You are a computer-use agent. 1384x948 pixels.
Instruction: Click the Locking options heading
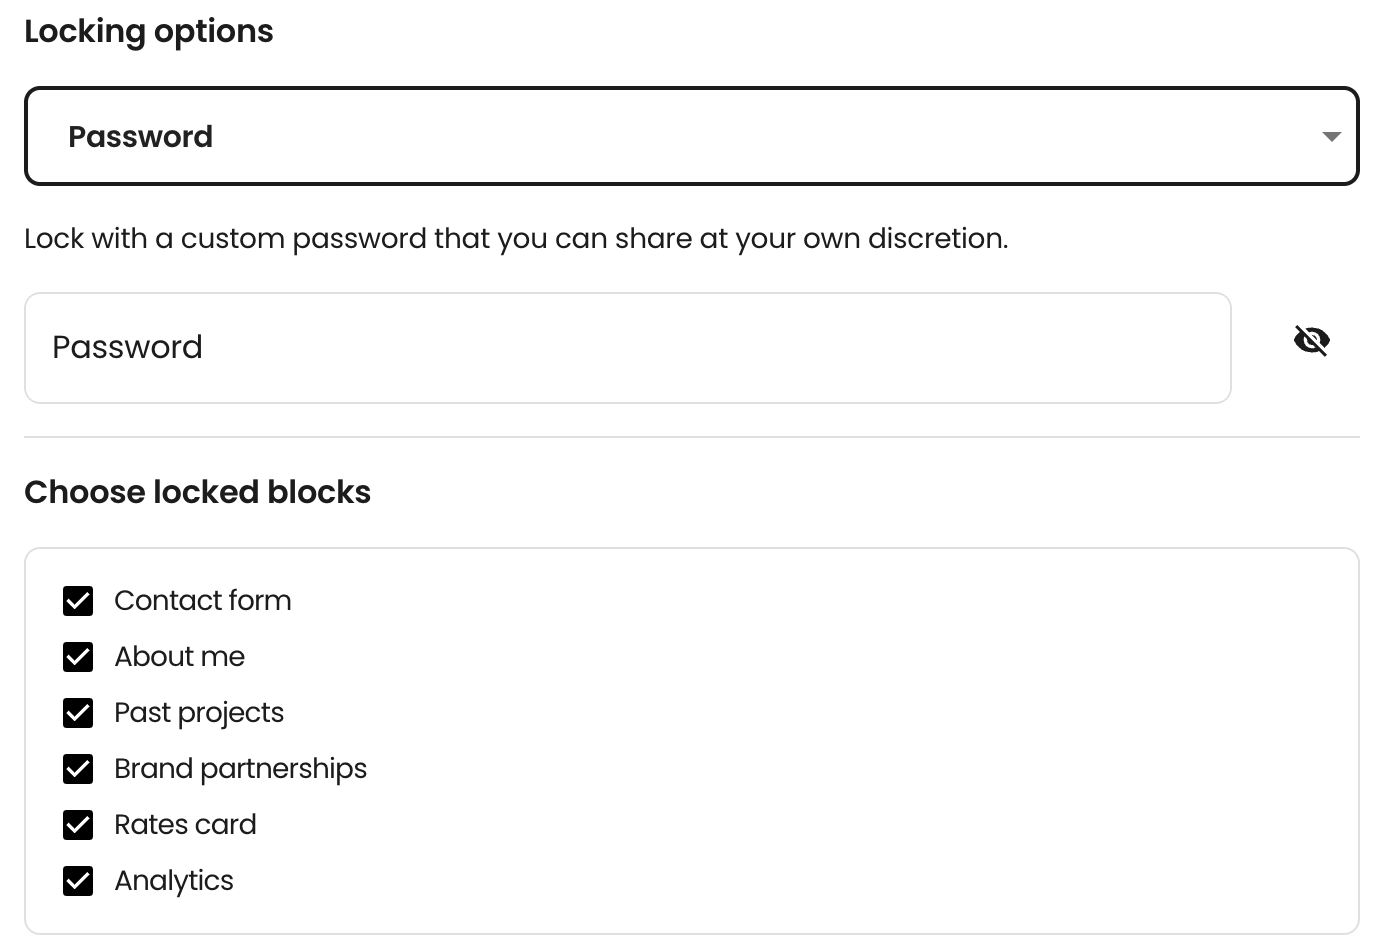pos(149,32)
